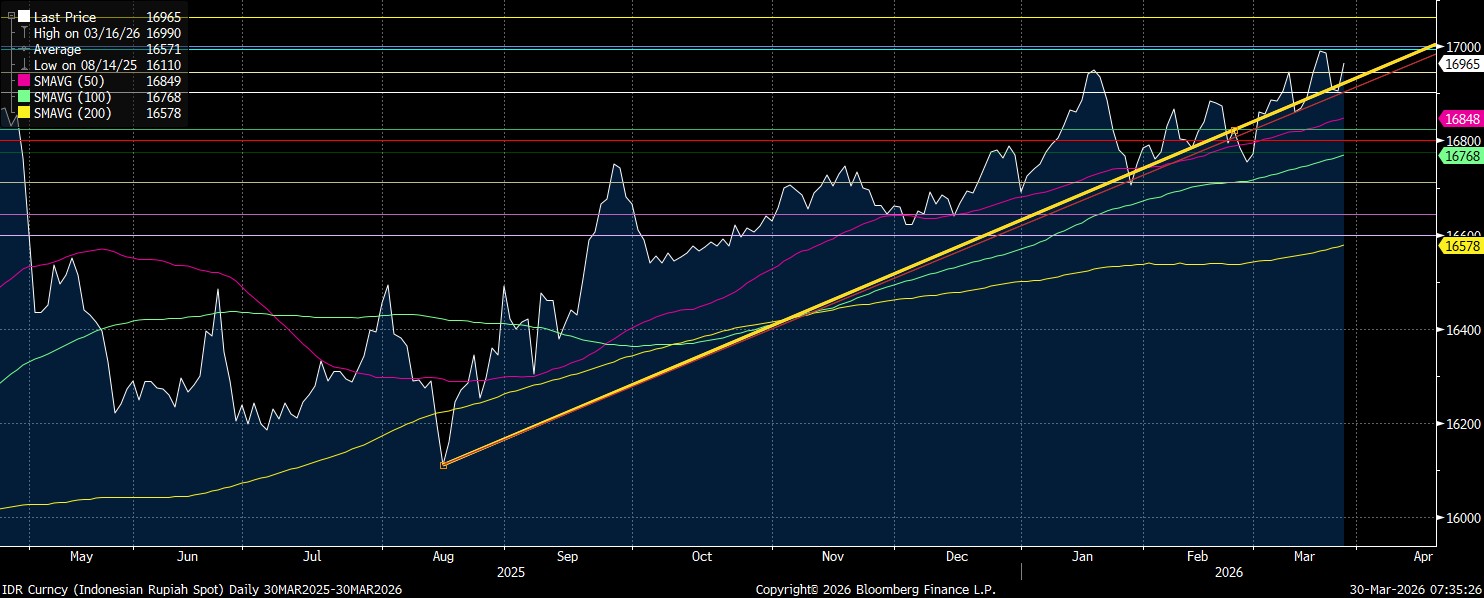The width and height of the screenshot is (1484, 598).
Task: Select the Low on 08/14/25 marker icon
Action: tap(24, 65)
